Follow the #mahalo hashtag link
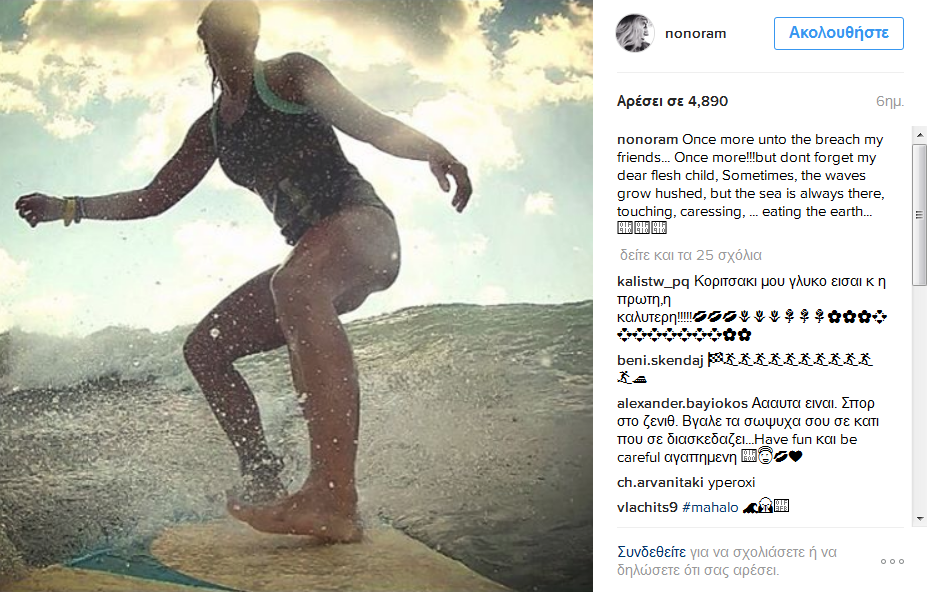 710,507
